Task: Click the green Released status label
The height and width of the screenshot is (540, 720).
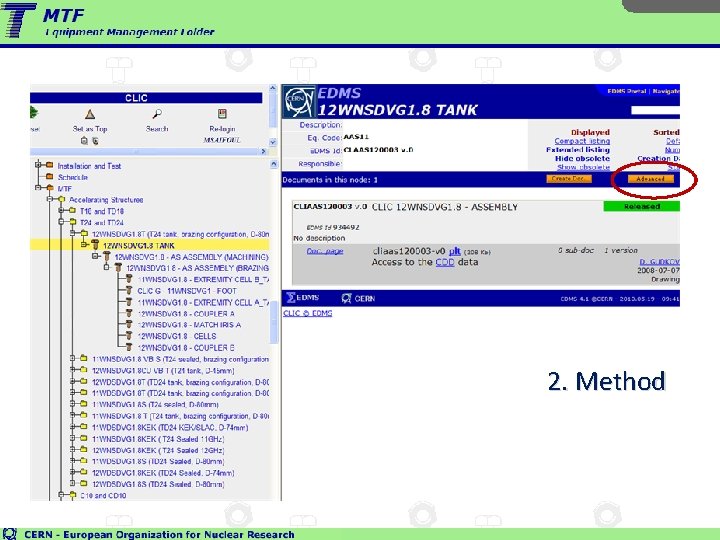Action: tap(641, 207)
